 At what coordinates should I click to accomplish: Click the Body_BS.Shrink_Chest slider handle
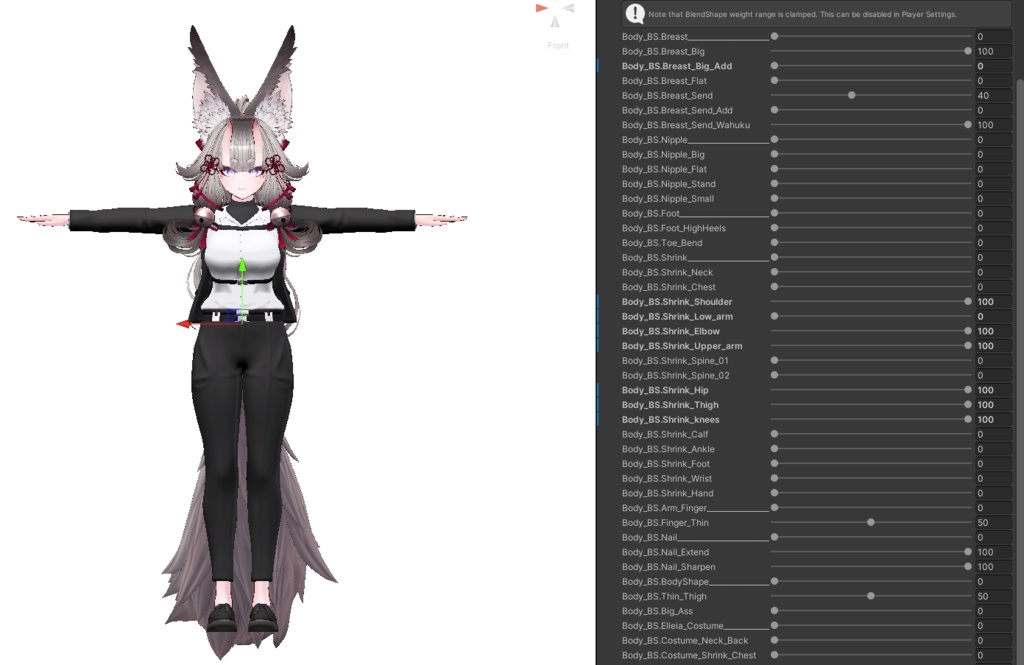tap(775, 287)
